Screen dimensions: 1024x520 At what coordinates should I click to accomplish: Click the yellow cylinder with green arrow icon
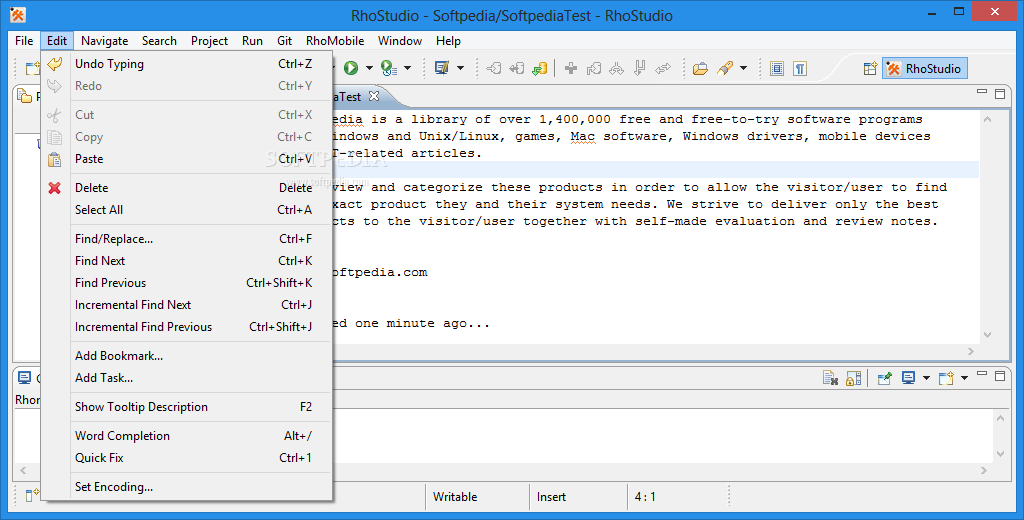pyautogui.click(x=539, y=68)
